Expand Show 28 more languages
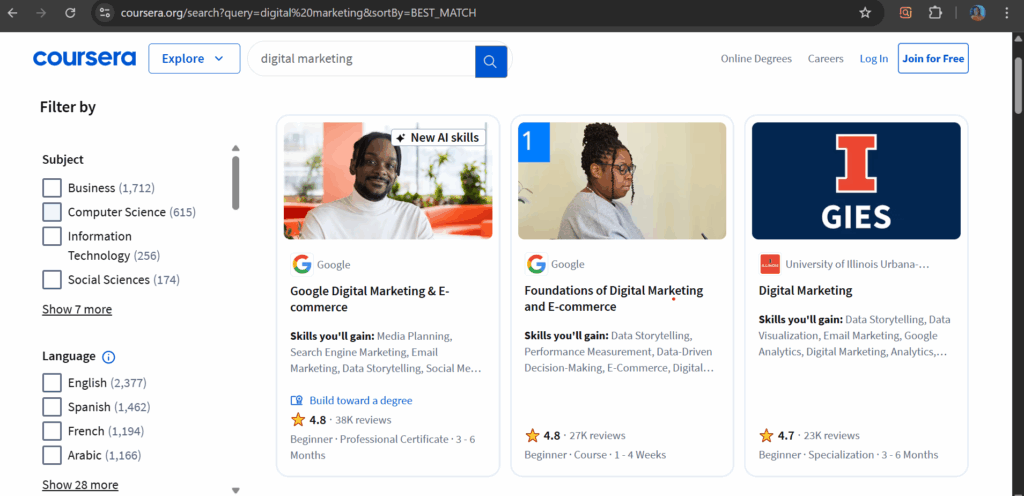This screenshot has height=496, width=1024. pos(80,485)
